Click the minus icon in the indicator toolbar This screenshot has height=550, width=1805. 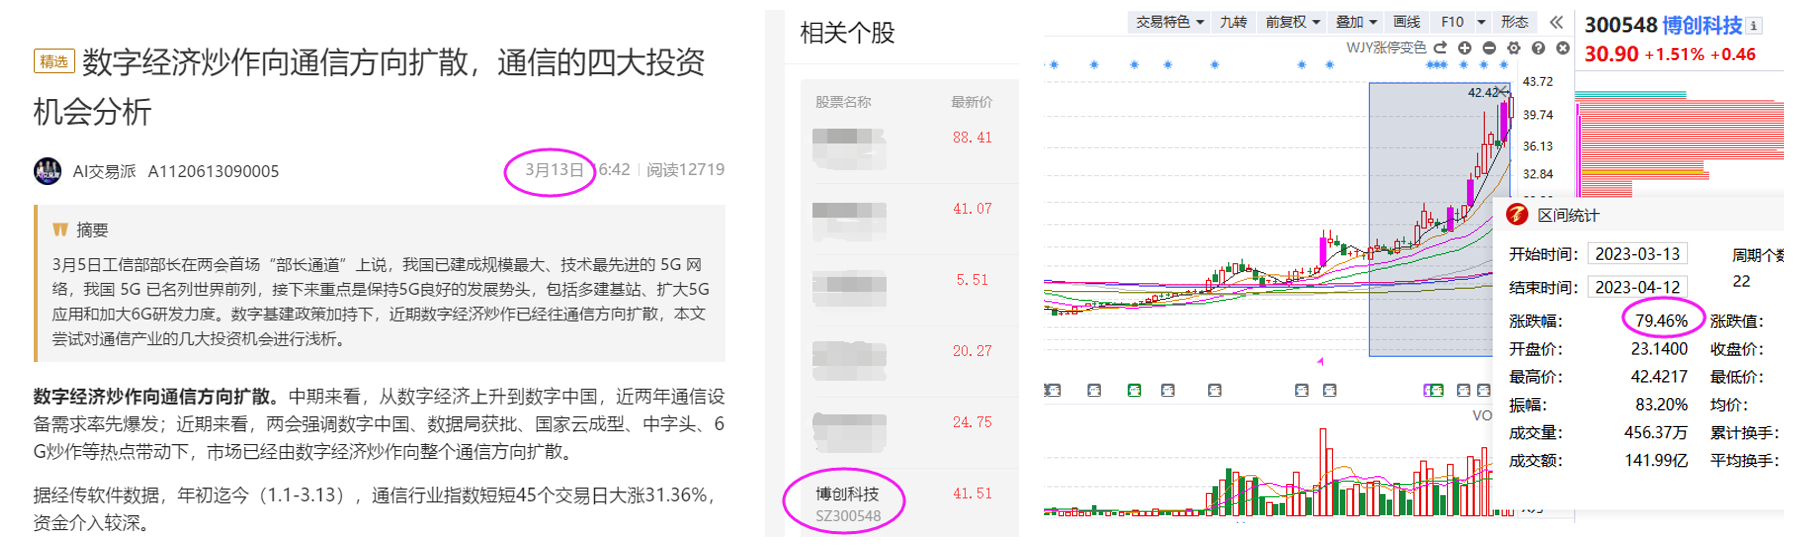(1489, 47)
